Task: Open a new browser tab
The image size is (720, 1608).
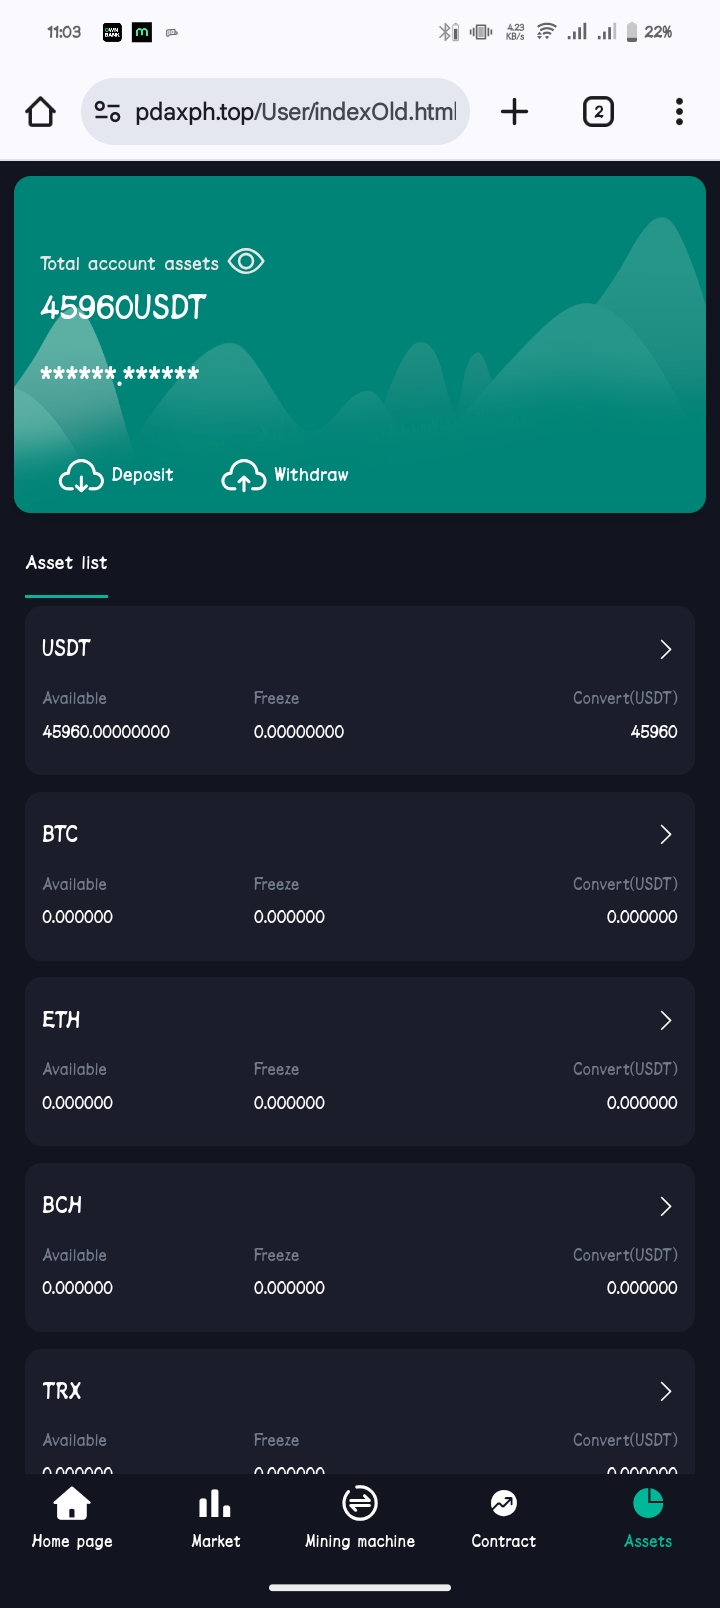Action: click(x=514, y=112)
